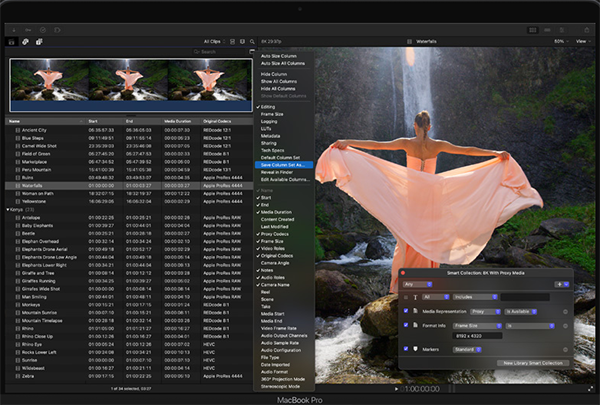Open the Photos and Audio sidebar

[25, 42]
